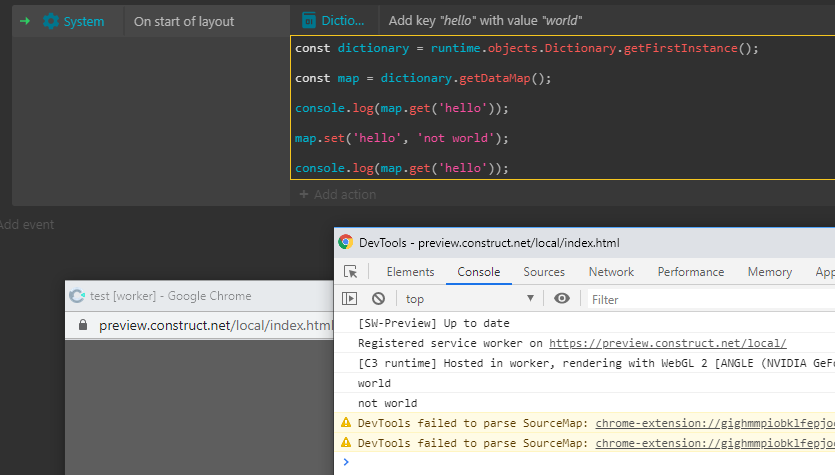
Task: Click the C3 runtime log entry
Action: click(x=596, y=363)
